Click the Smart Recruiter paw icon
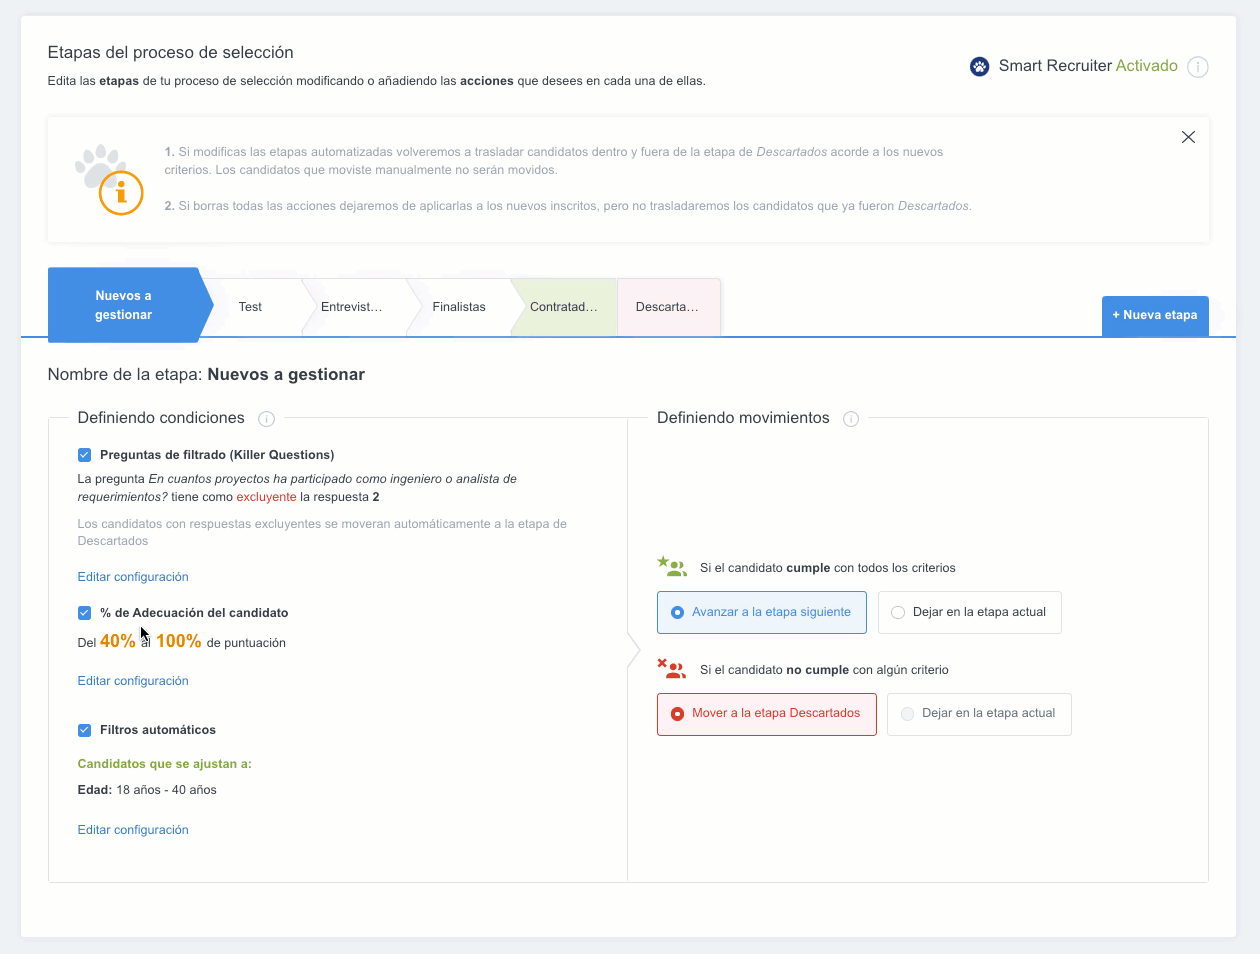 (x=979, y=66)
